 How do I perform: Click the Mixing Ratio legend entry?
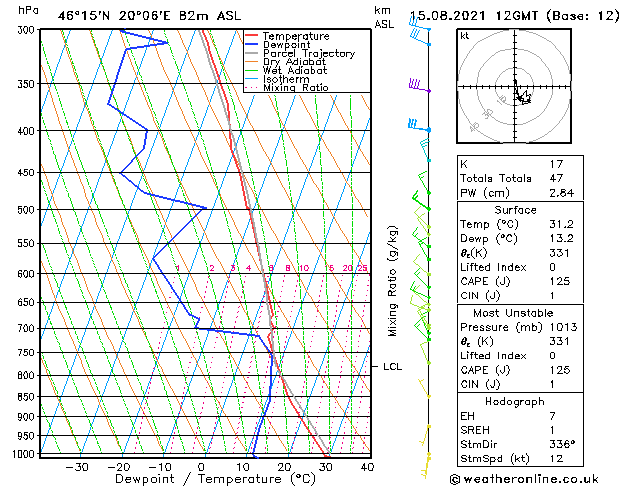(287, 88)
